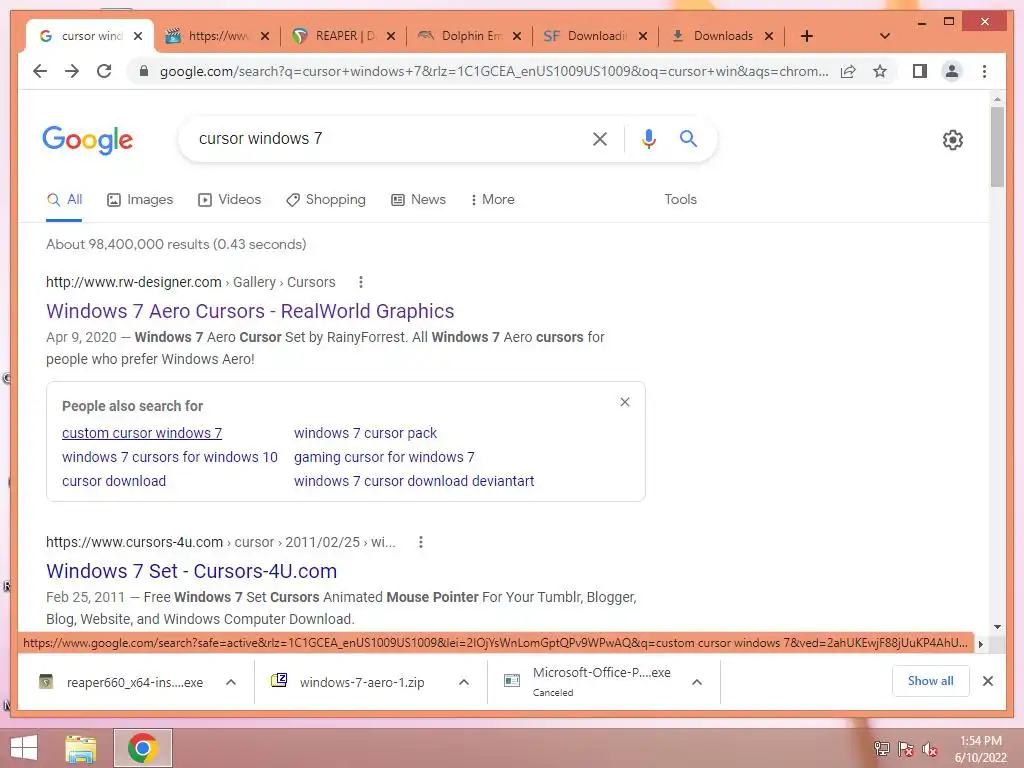Open options for rw-designer result
The image size is (1024, 768).
360,282
